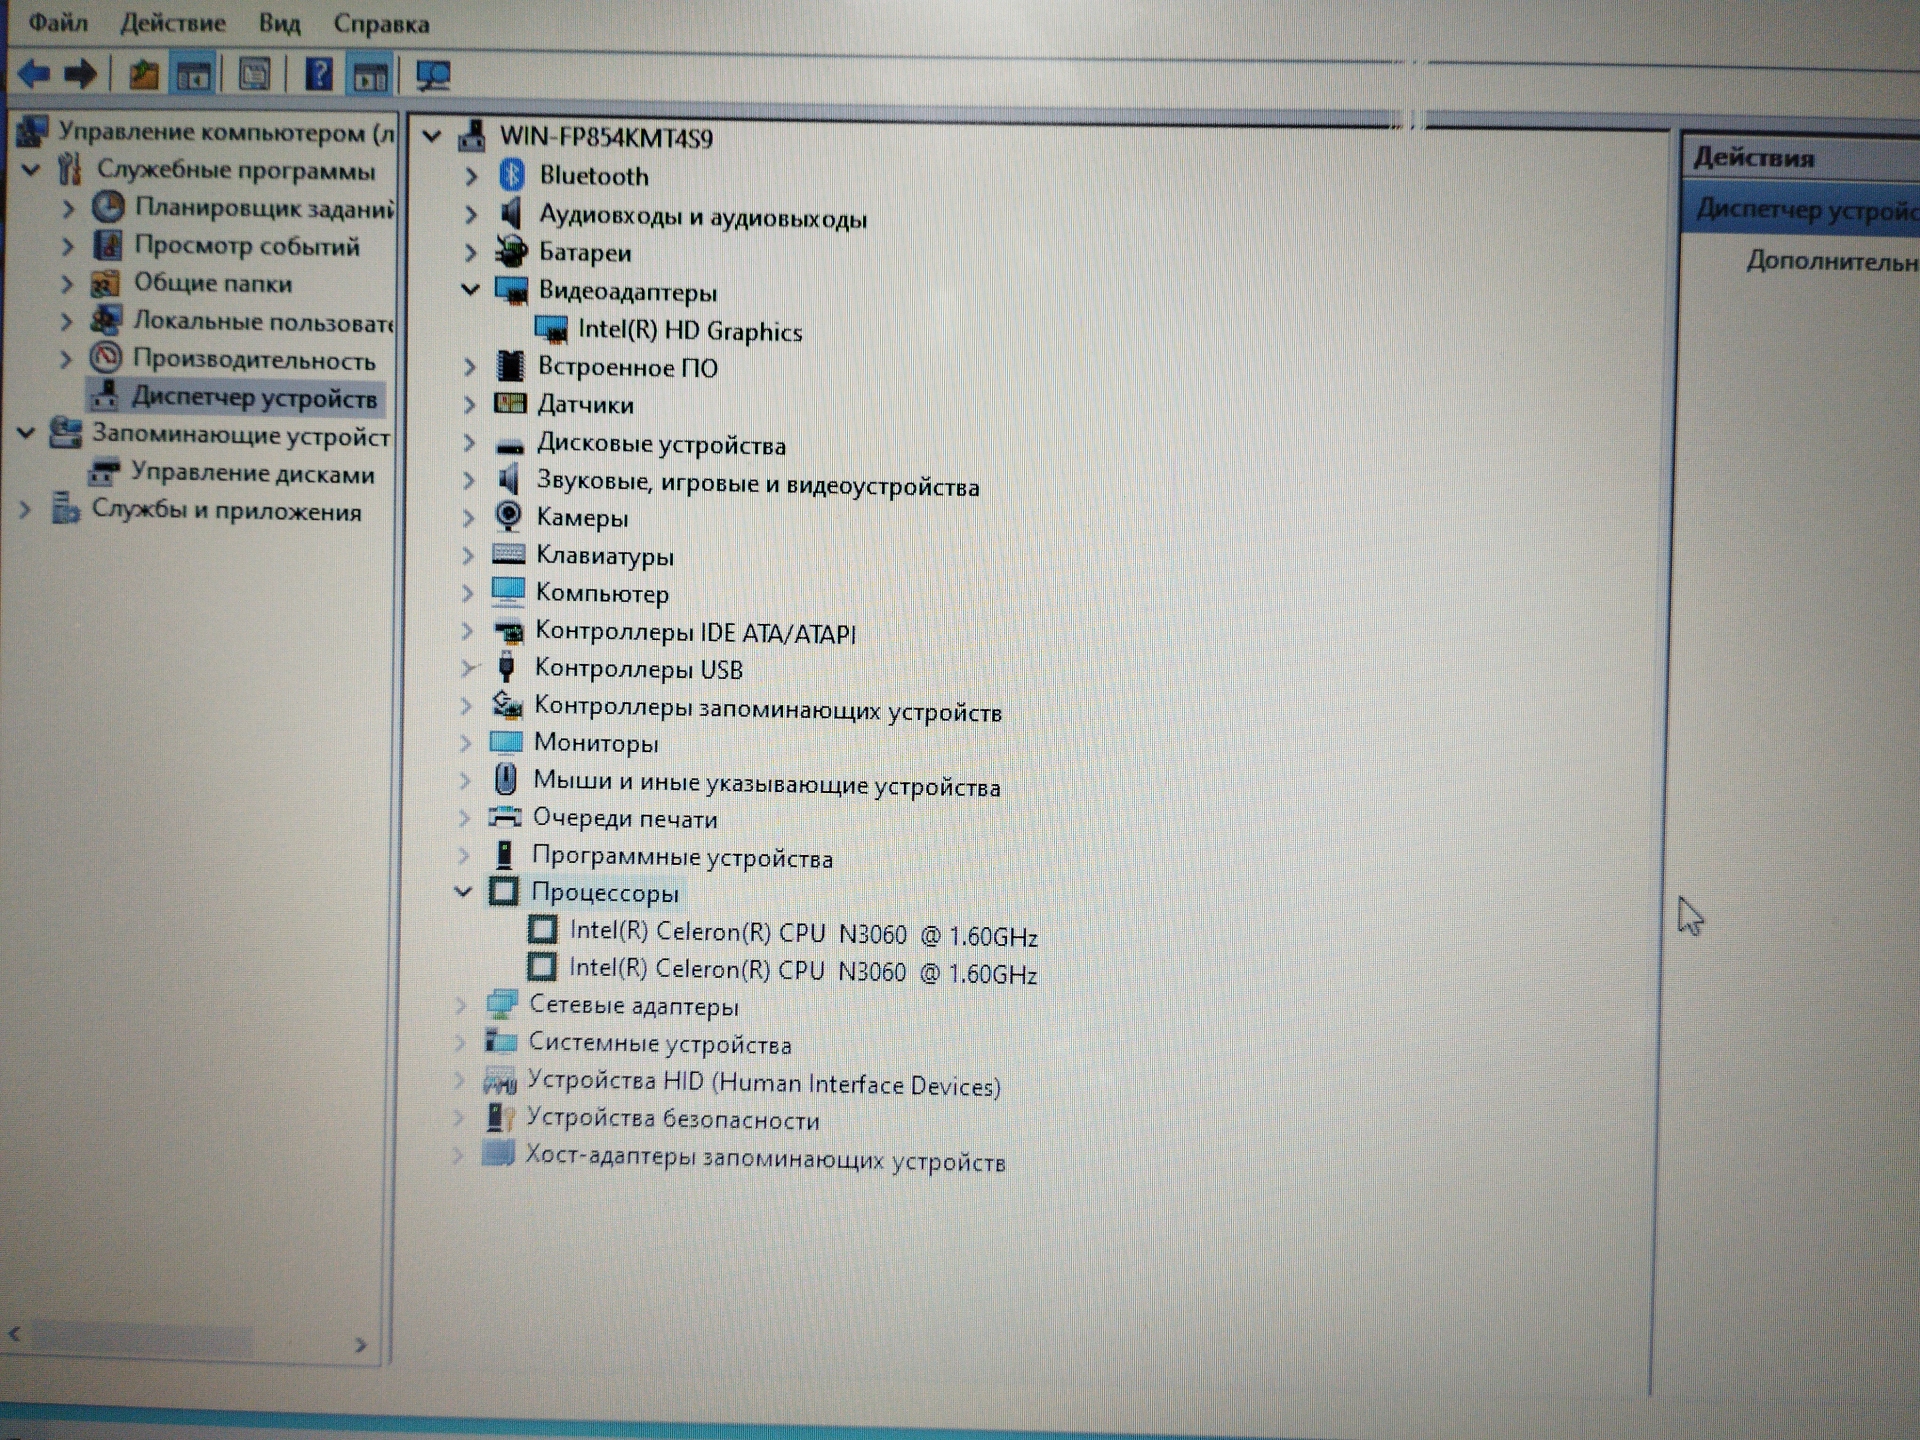Expand the Bluetooth node
This screenshot has width=1920, height=1440.
[472, 176]
